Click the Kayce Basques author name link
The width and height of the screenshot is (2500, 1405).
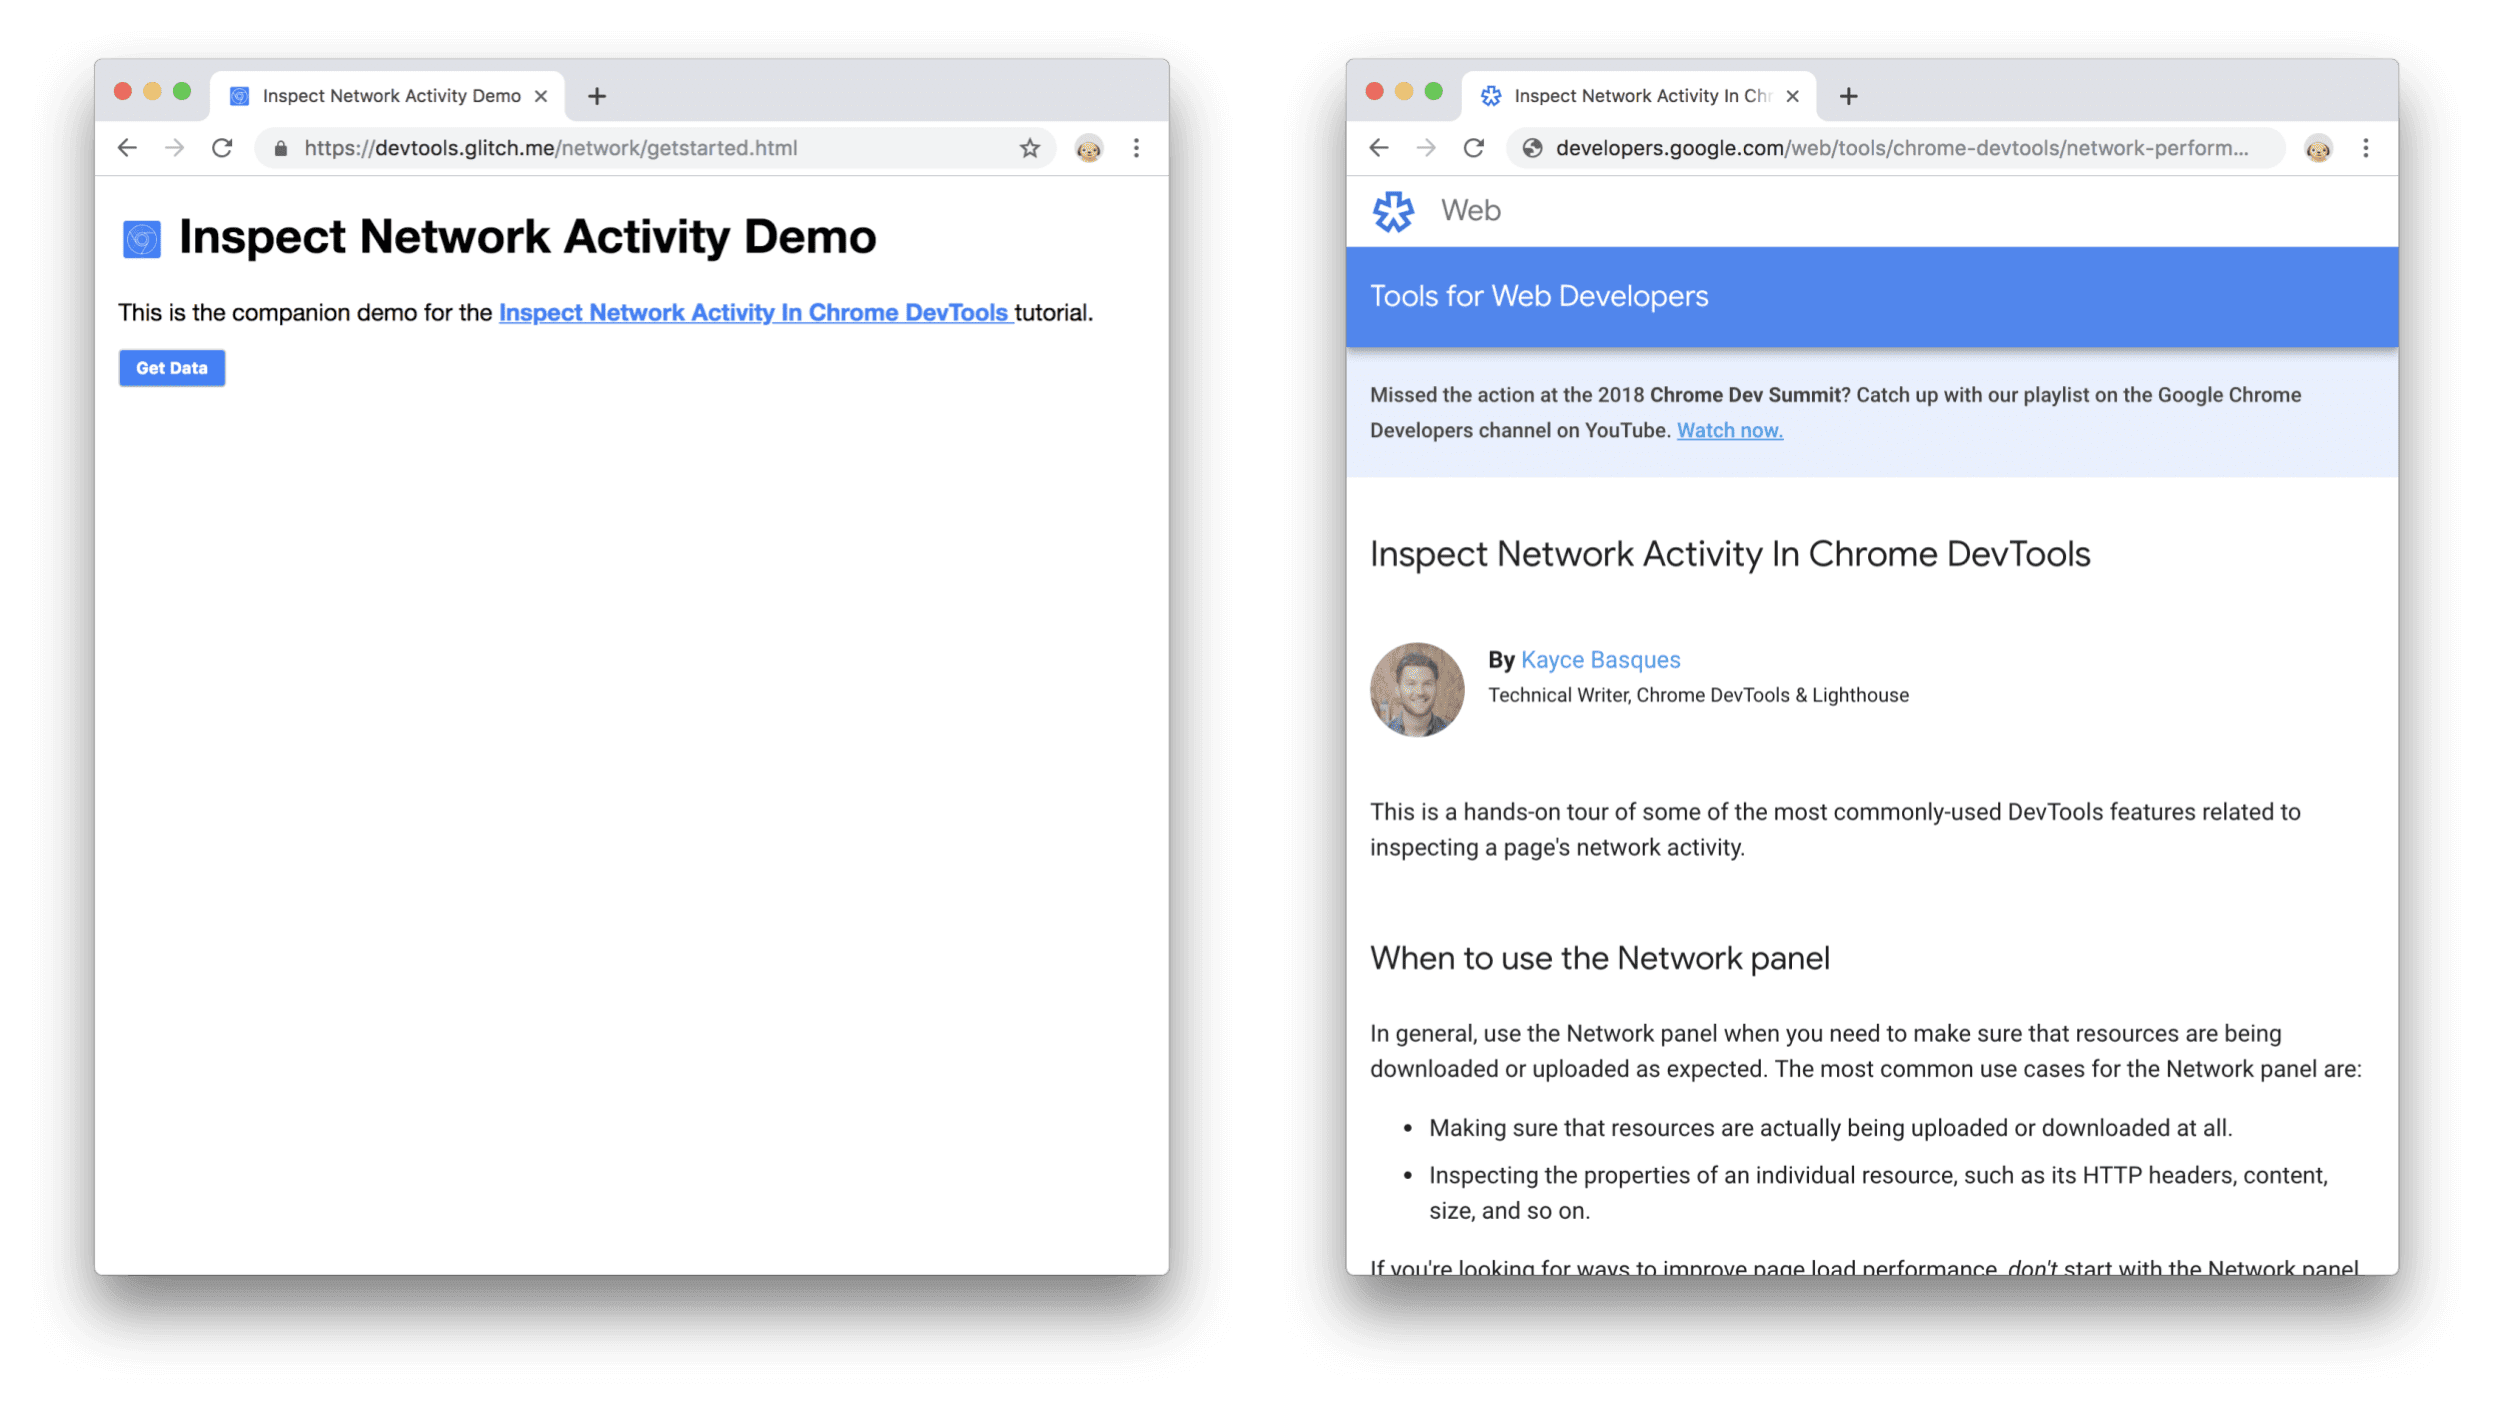tap(1599, 658)
